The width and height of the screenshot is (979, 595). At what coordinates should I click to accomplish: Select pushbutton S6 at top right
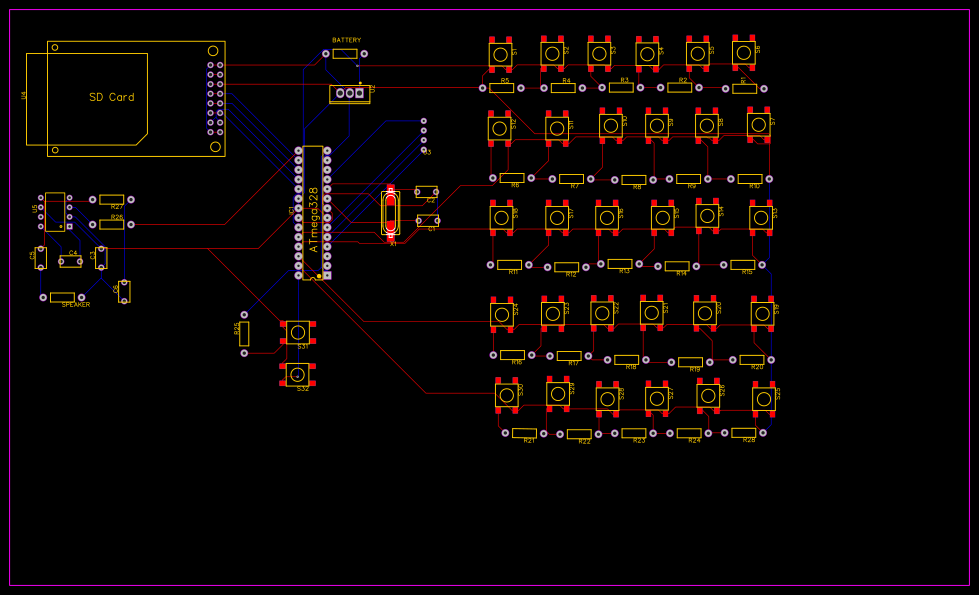pyautogui.click(x=742, y=53)
